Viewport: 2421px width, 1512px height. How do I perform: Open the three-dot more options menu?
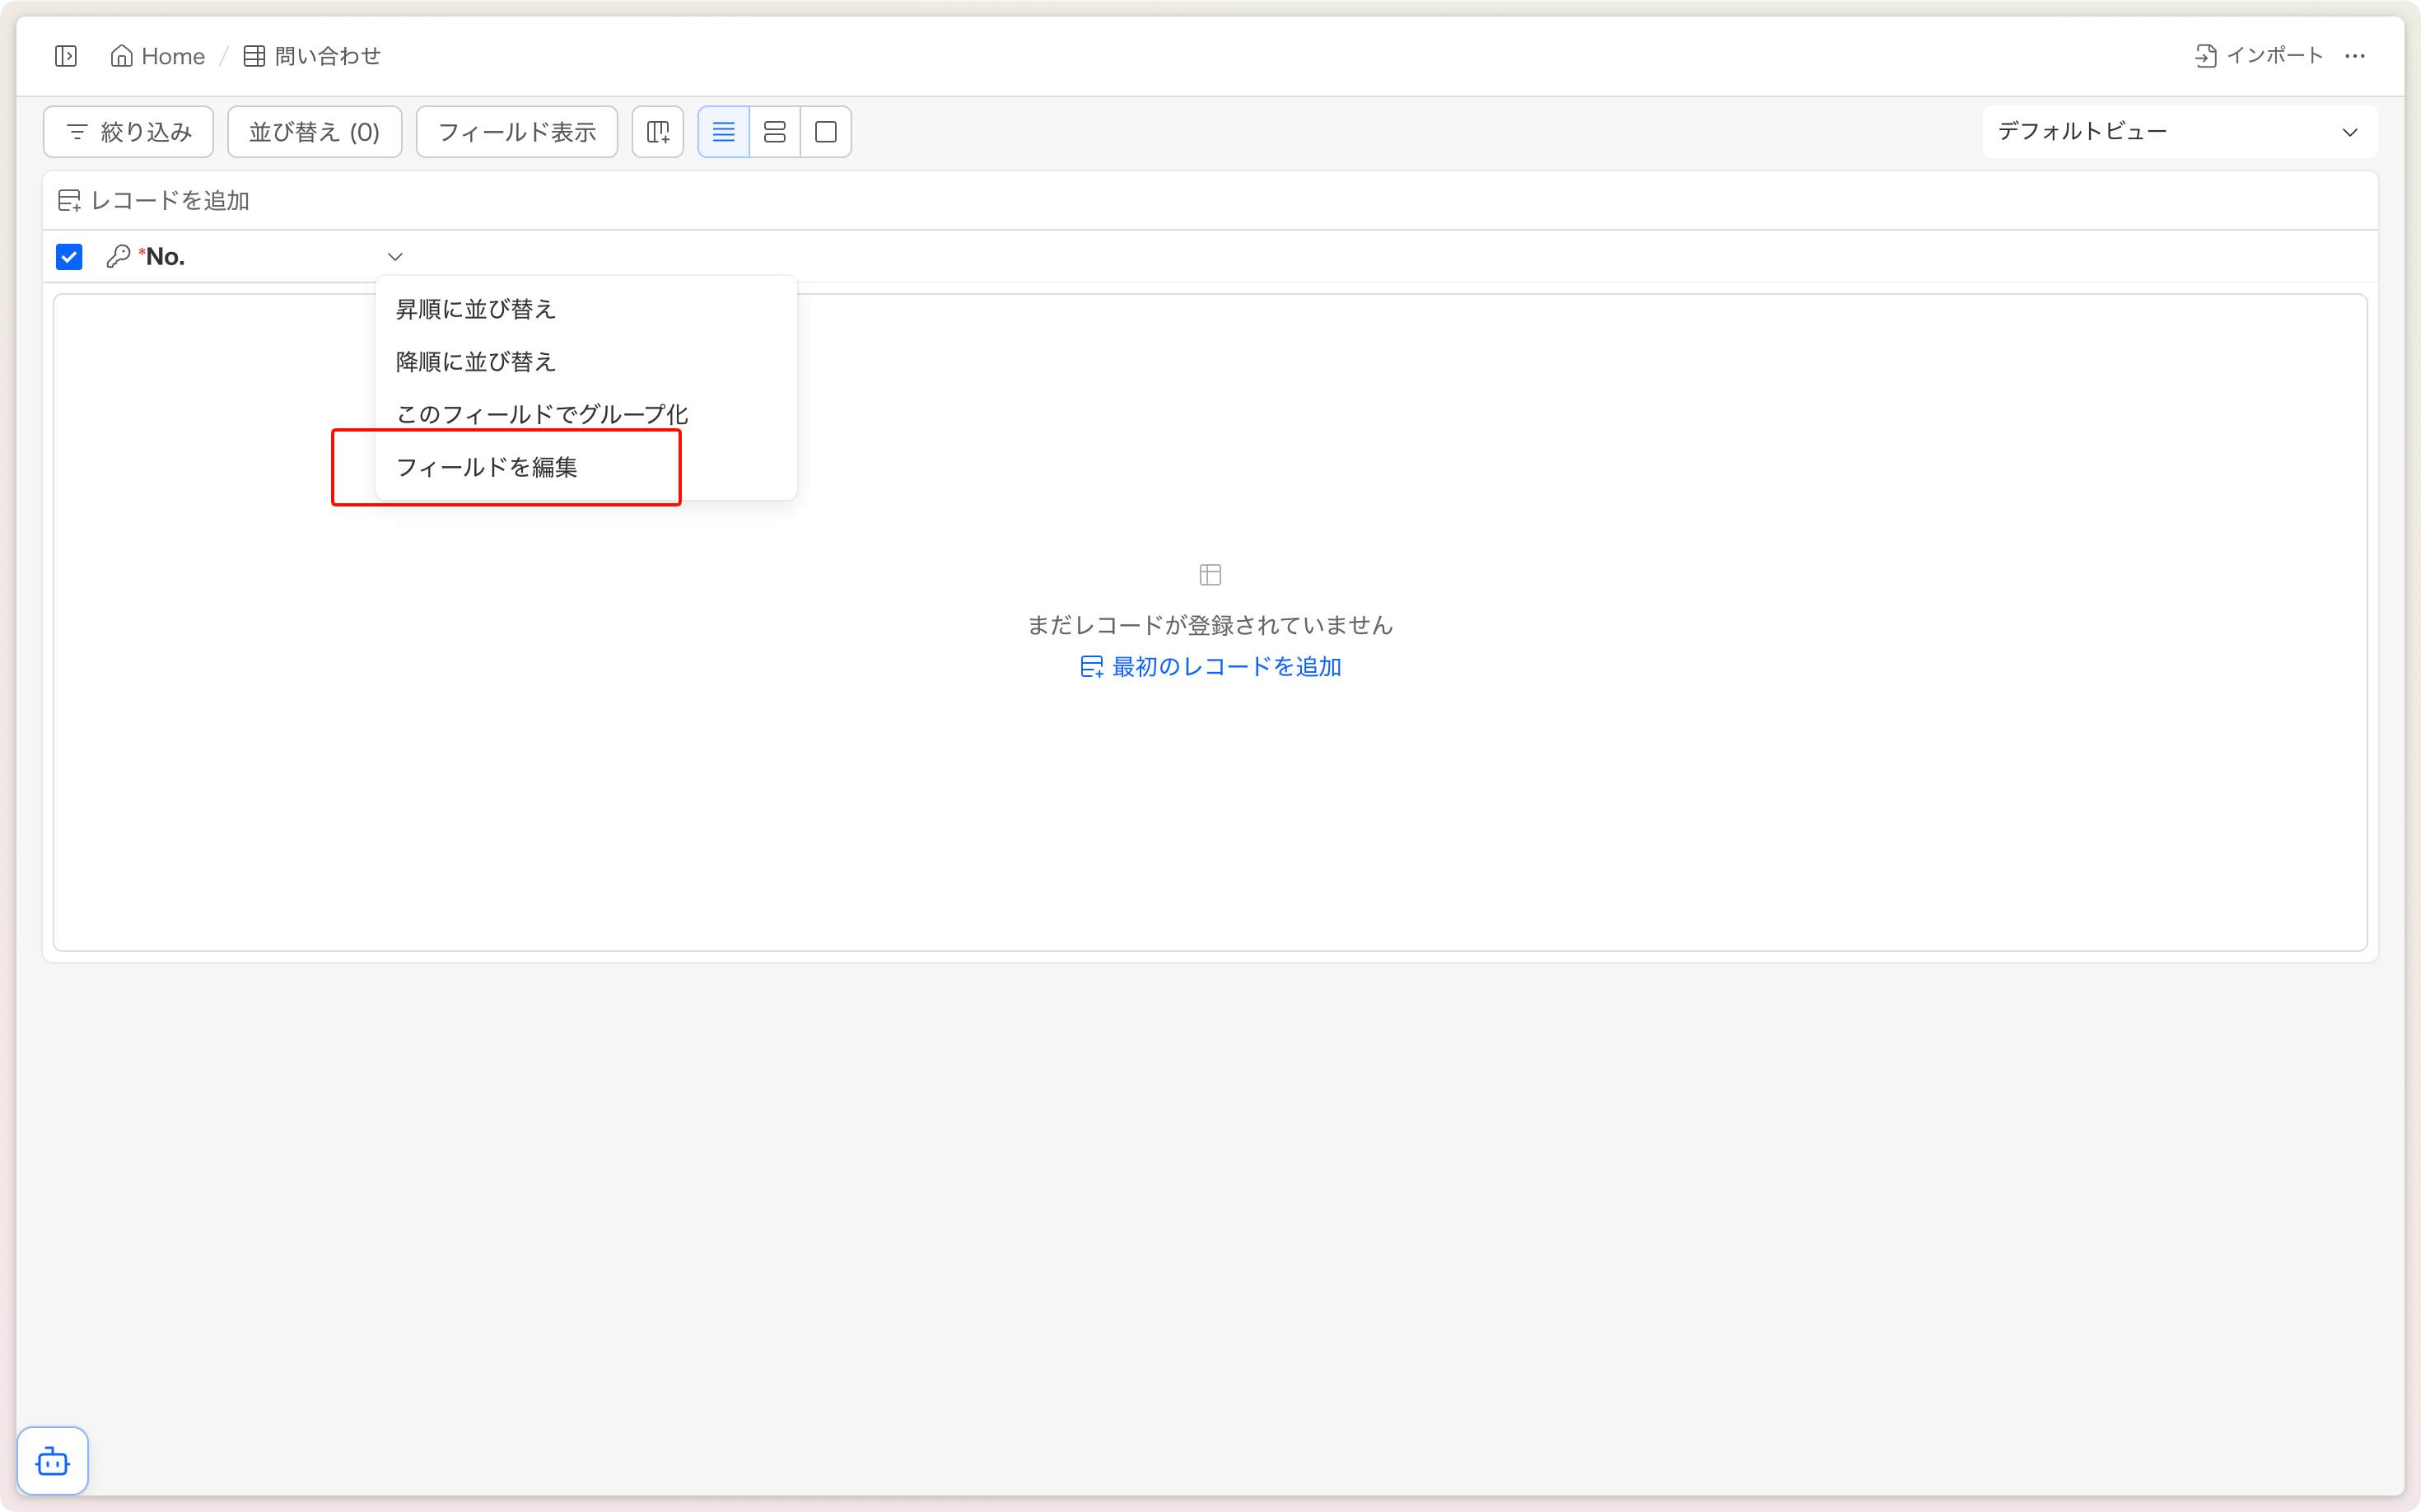(2354, 56)
